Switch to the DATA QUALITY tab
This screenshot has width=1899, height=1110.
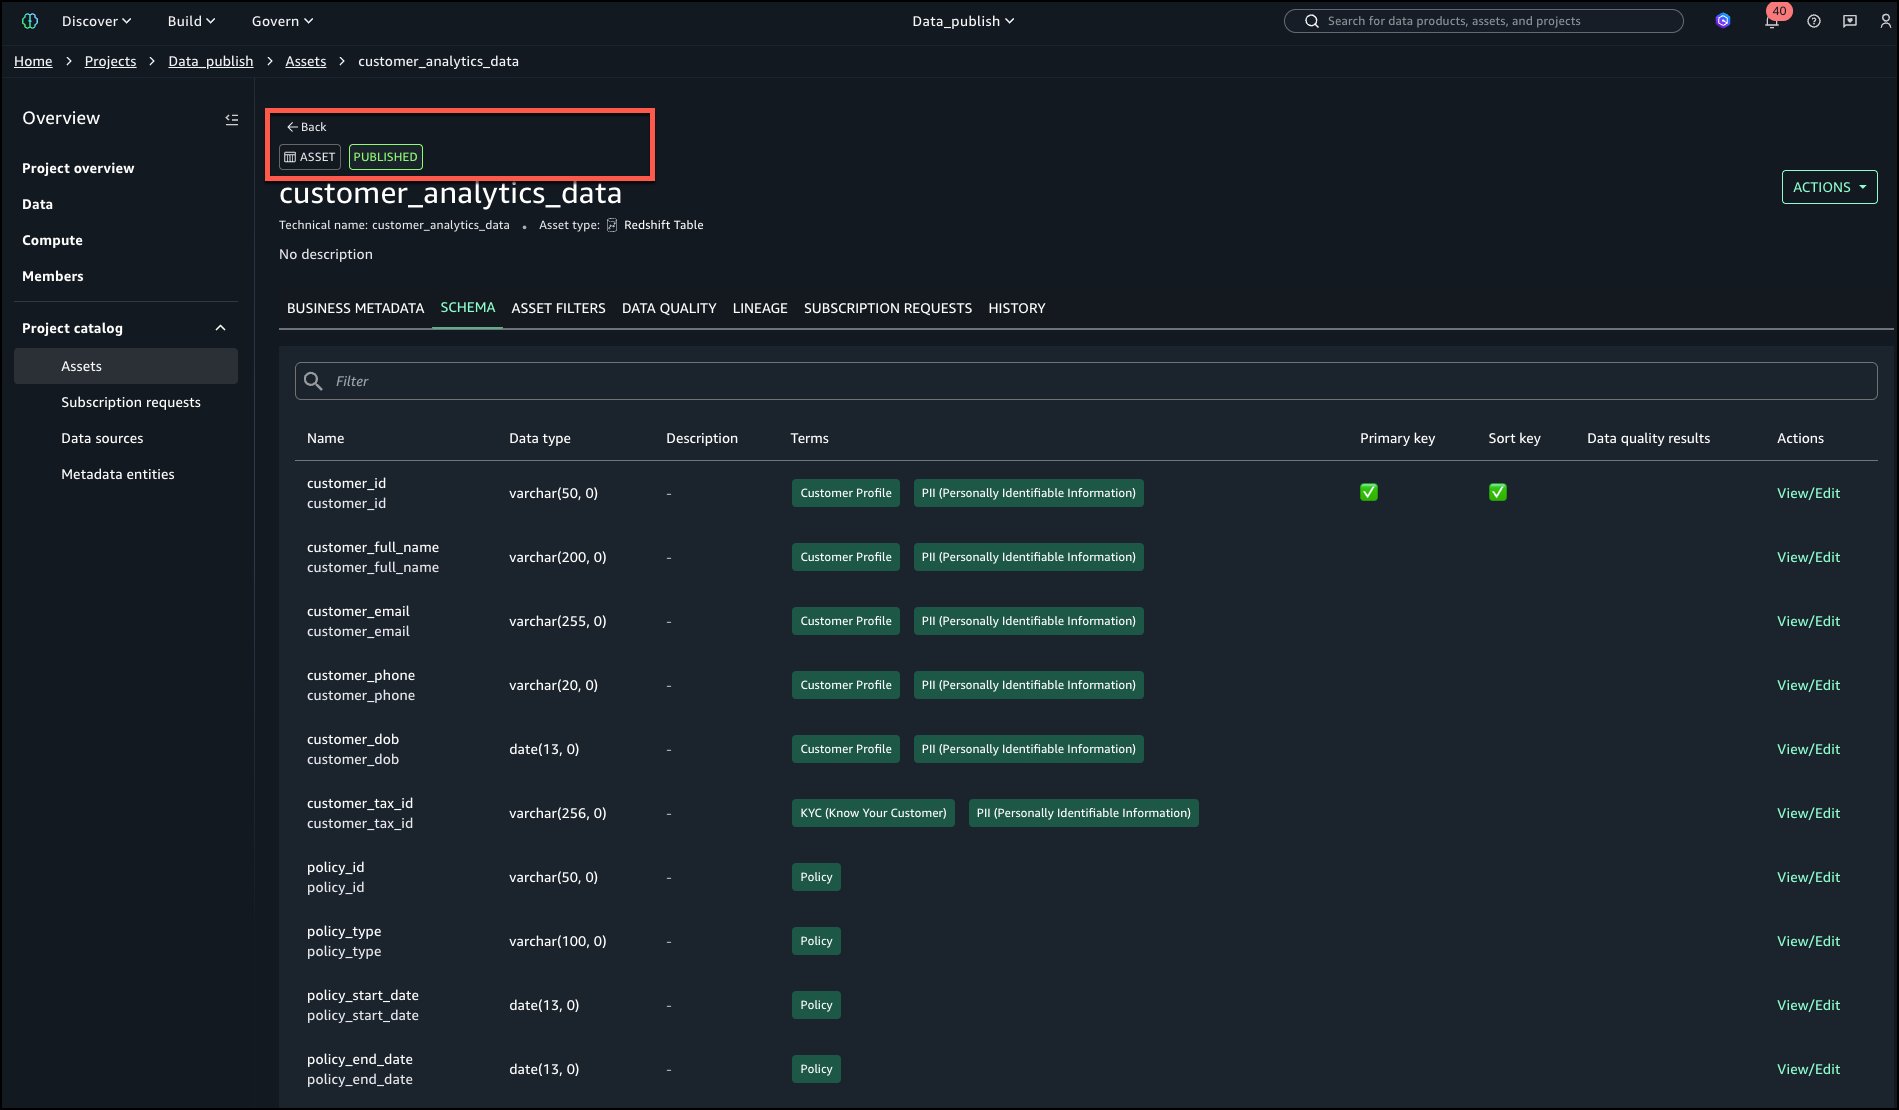[x=668, y=308]
